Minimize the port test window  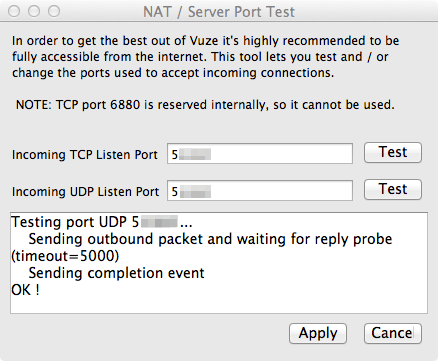(x=34, y=11)
